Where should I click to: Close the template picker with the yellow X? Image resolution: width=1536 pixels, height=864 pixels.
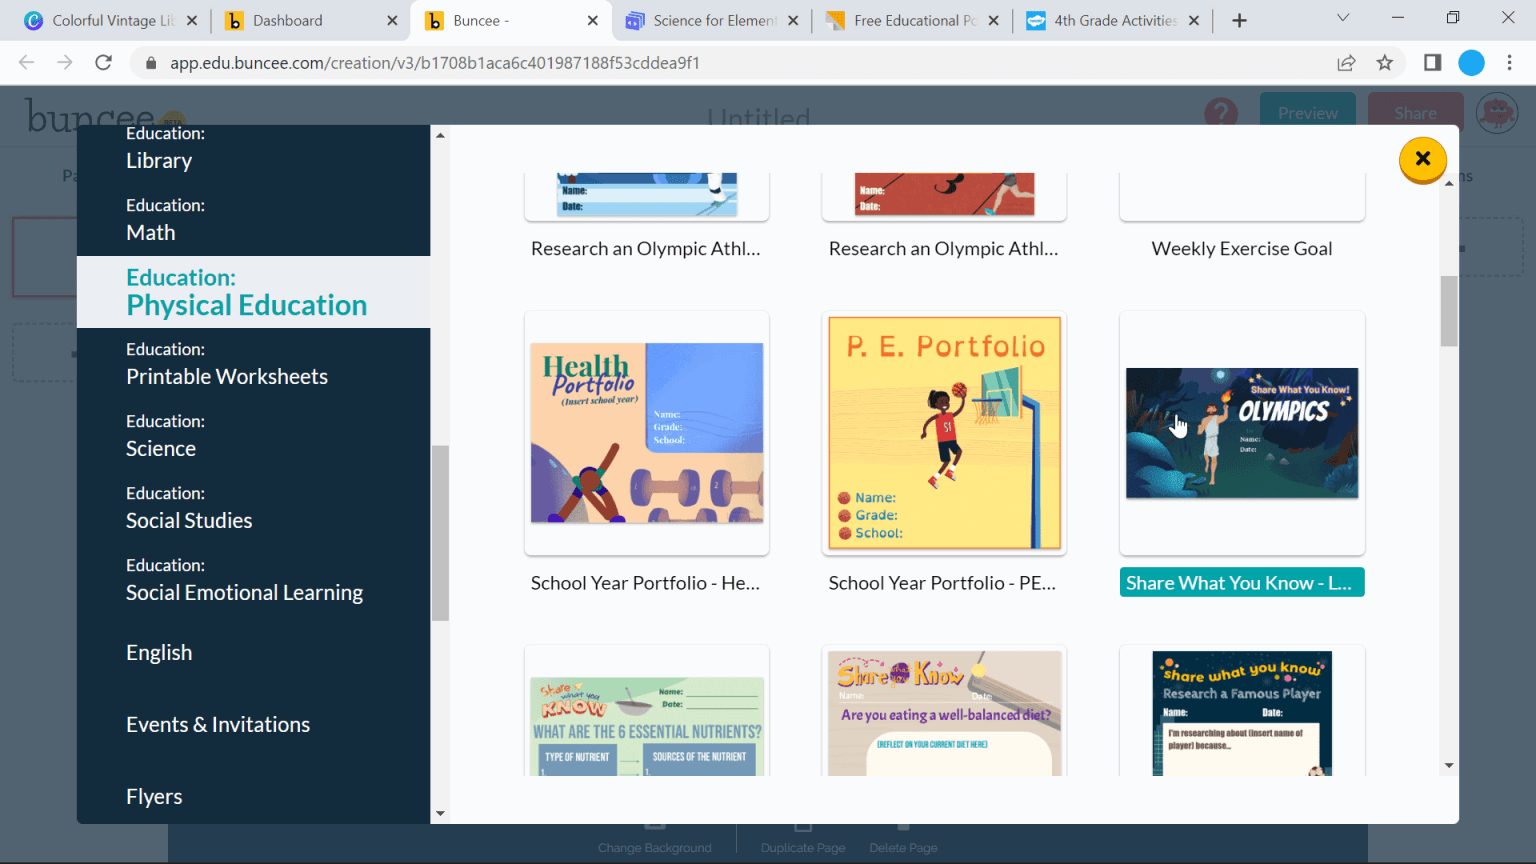click(1422, 159)
